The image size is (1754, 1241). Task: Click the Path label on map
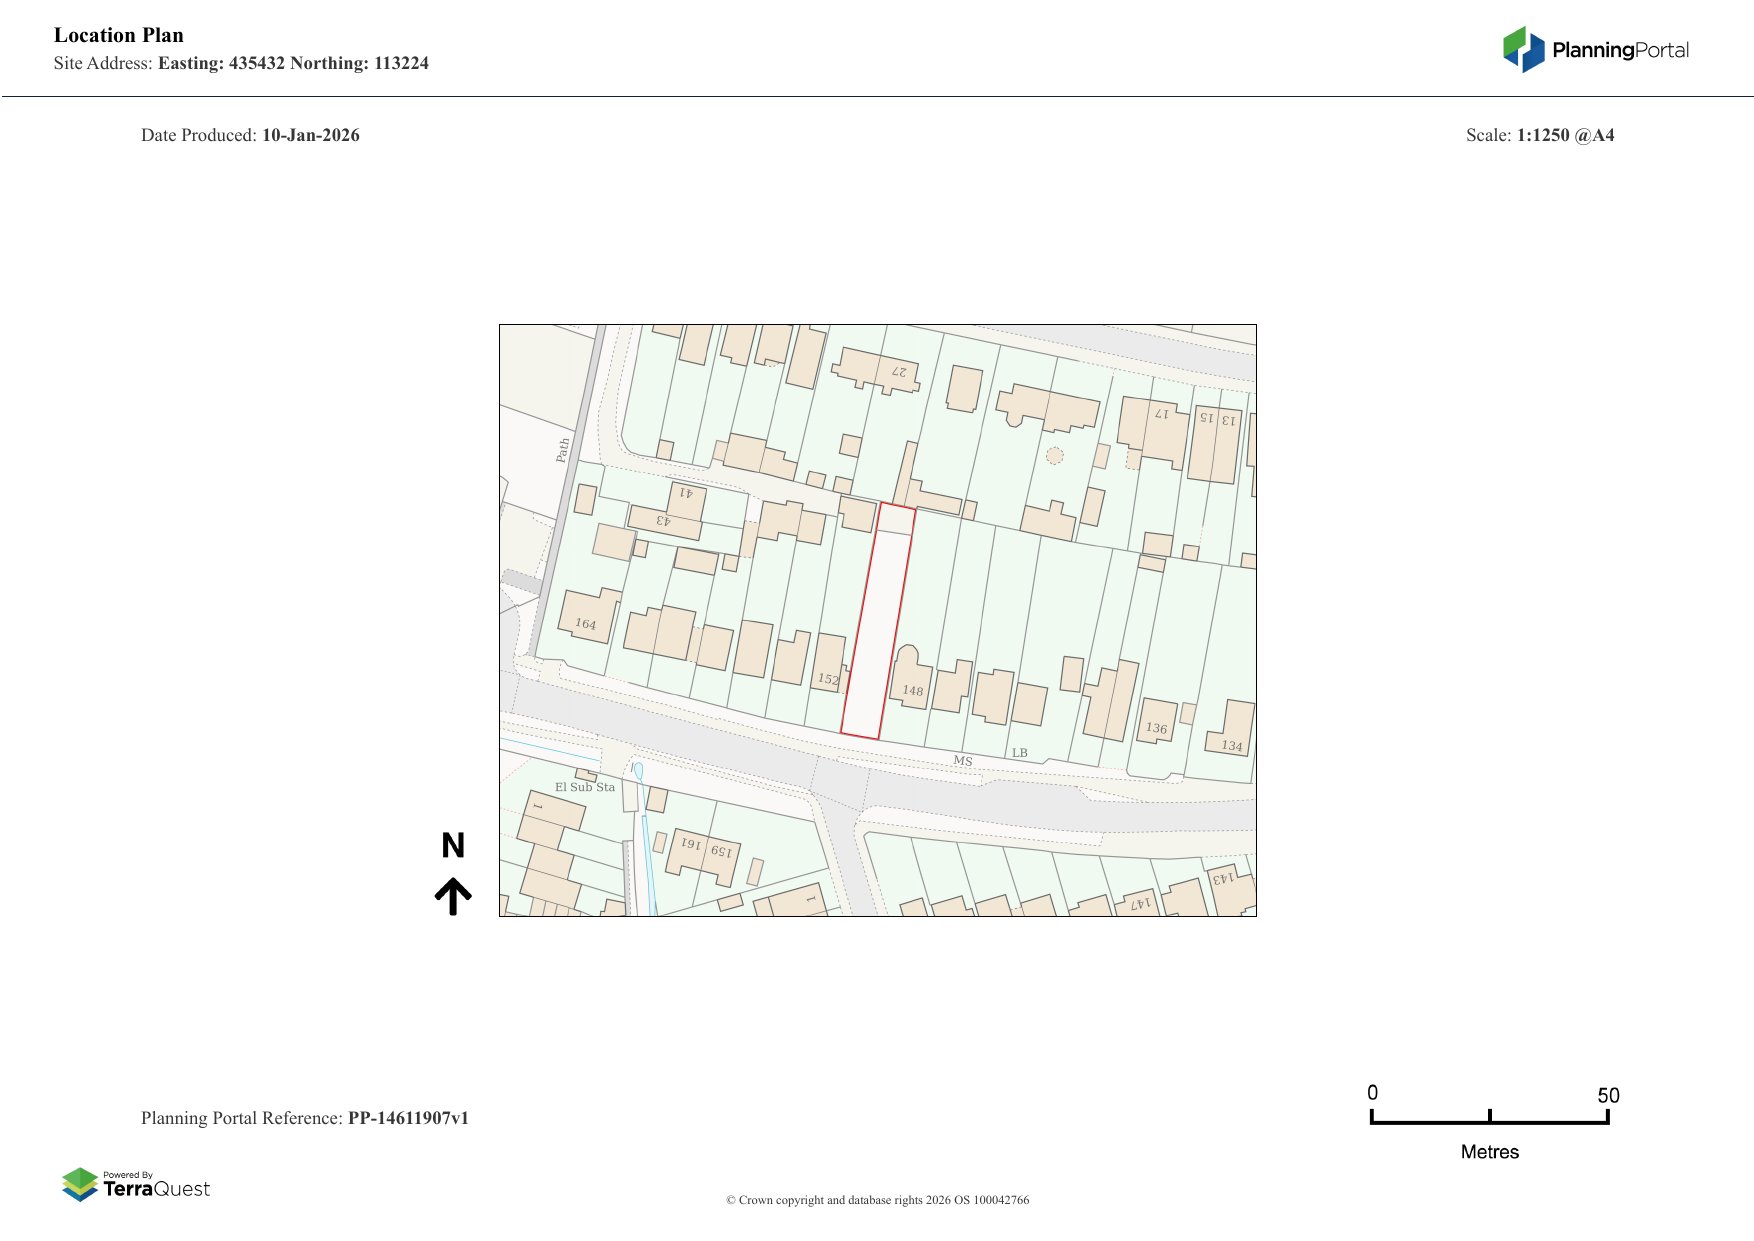563,450
